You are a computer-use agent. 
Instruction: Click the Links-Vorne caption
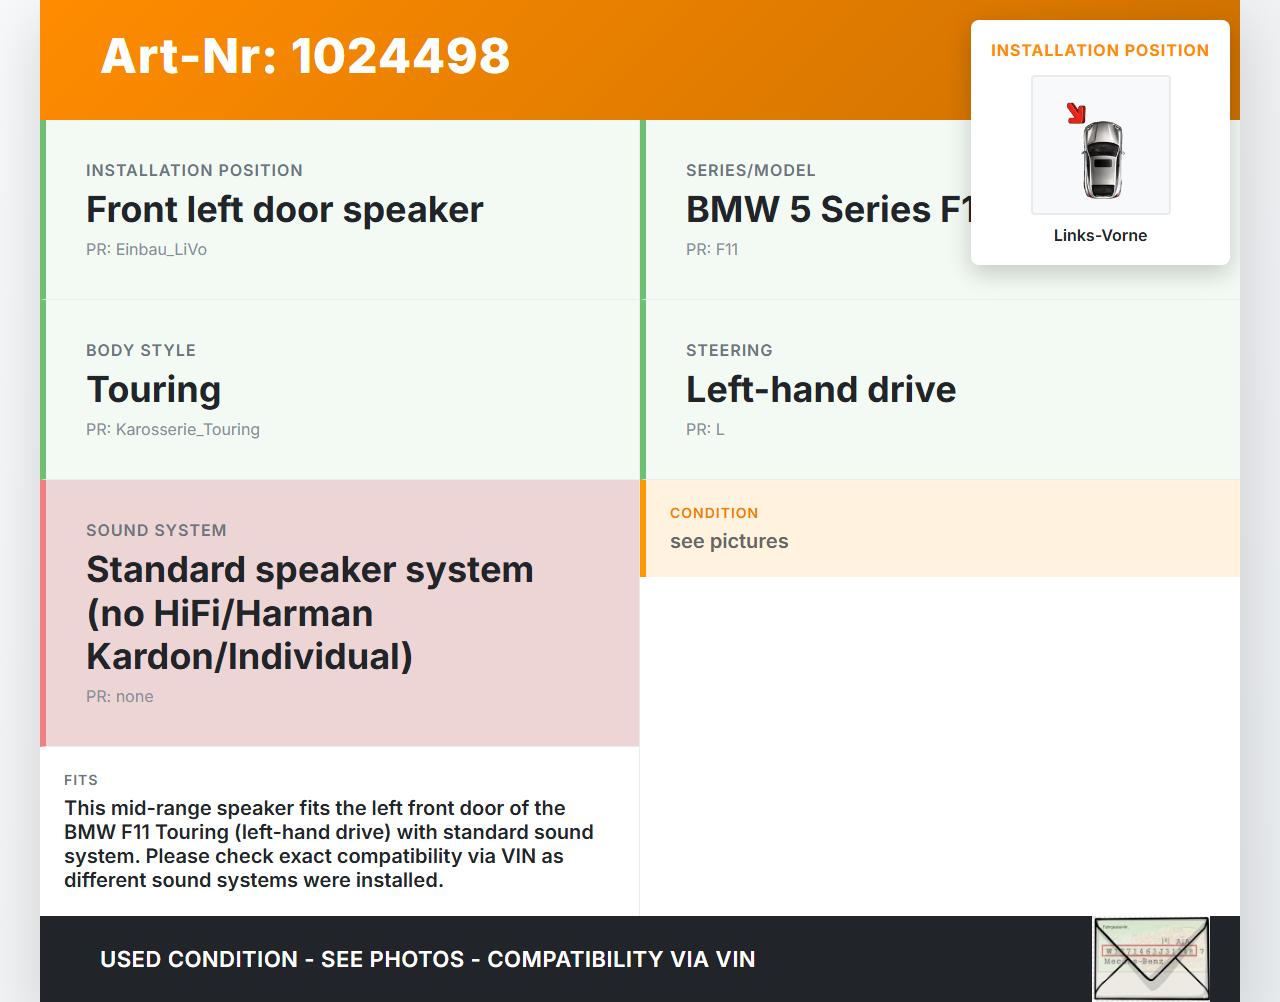1100,235
